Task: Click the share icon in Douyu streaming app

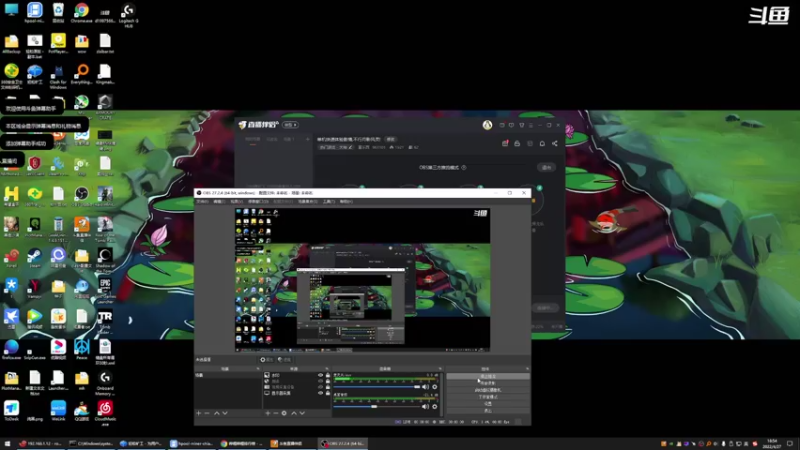Action: tap(555, 143)
